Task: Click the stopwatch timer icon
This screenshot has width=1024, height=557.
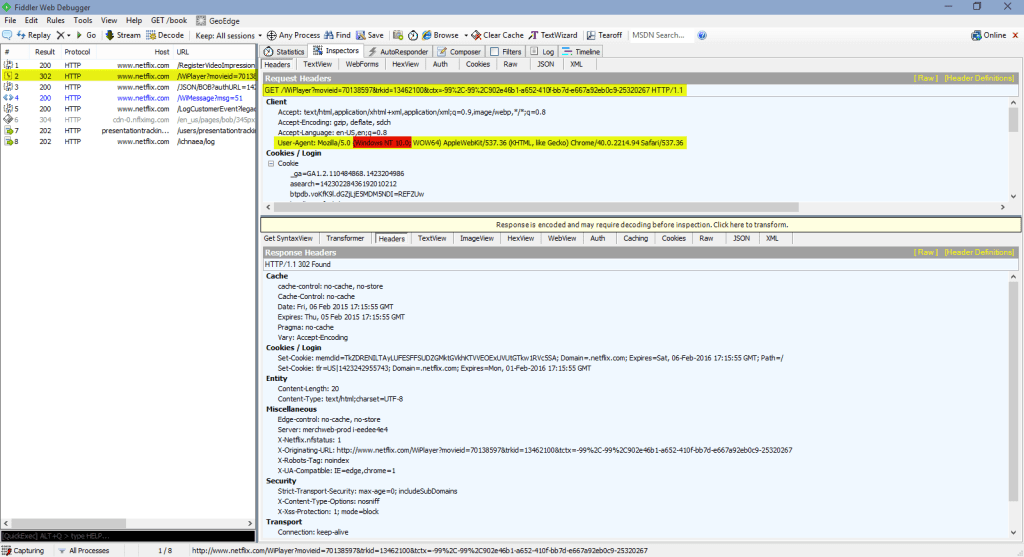Action: click(x=413, y=35)
